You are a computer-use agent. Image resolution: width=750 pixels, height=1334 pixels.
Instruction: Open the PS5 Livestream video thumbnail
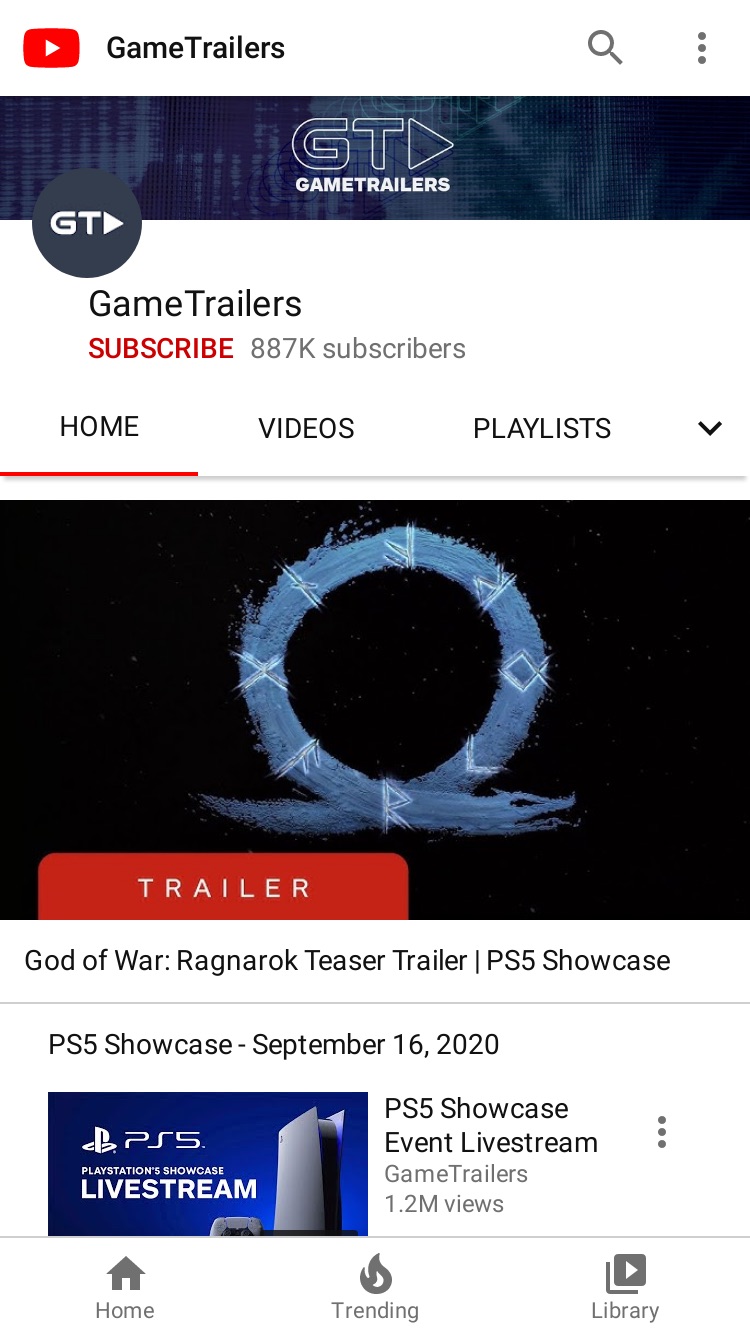(x=208, y=1164)
